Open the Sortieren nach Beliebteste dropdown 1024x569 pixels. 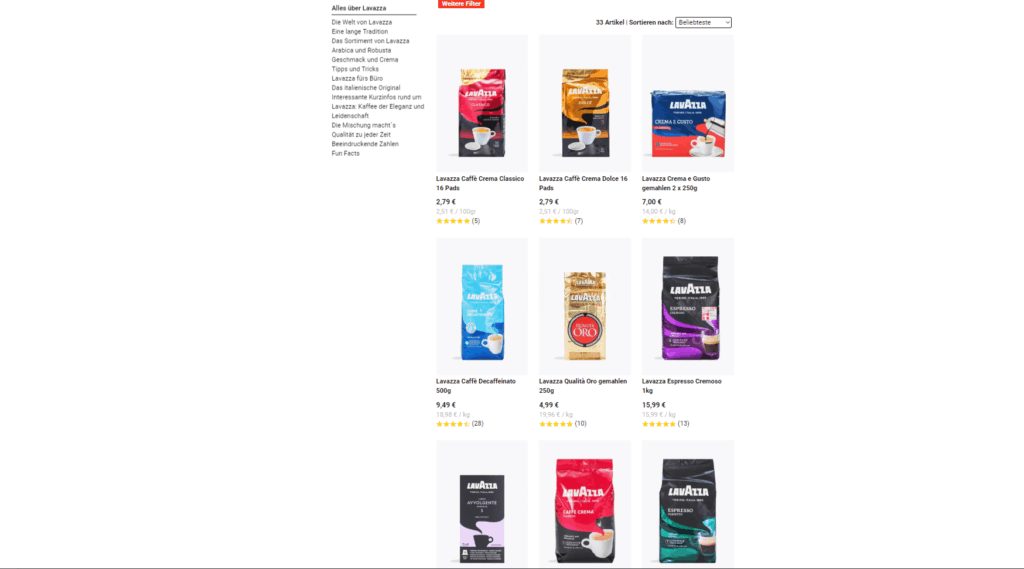[x=703, y=22]
